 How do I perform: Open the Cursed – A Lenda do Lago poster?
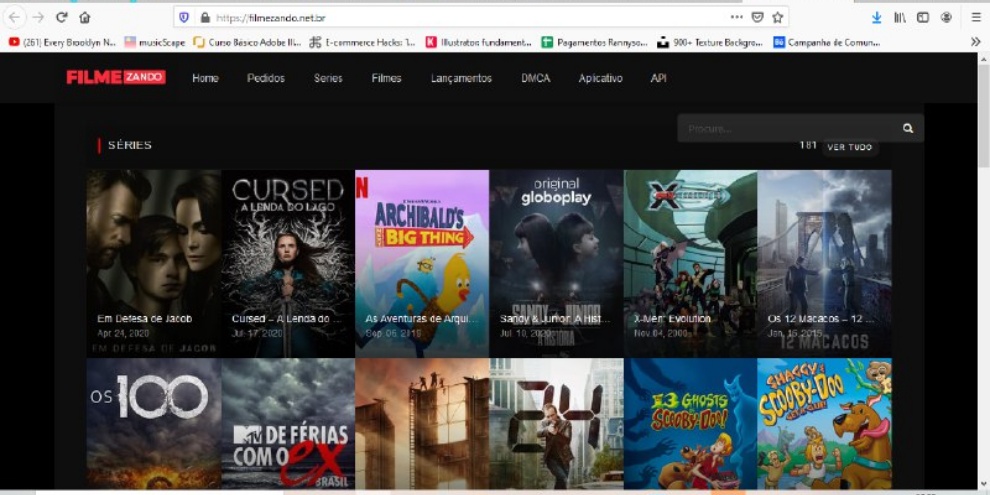coord(288,262)
